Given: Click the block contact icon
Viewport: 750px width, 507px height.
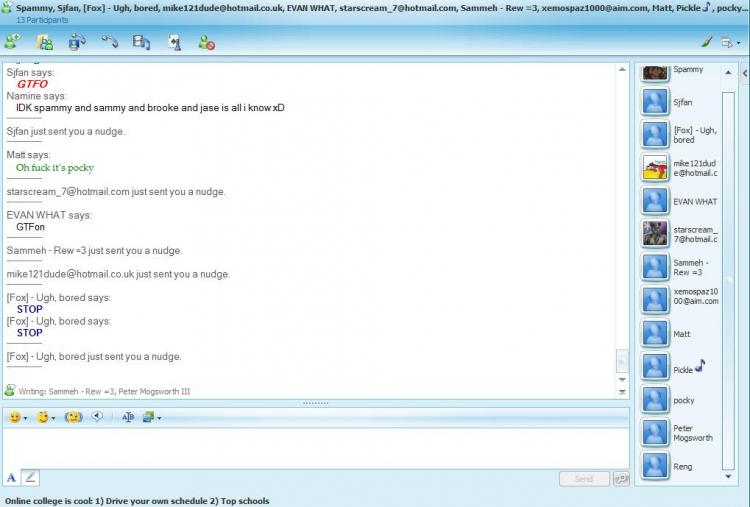Looking at the screenshot, I should [x=207, y=42].
